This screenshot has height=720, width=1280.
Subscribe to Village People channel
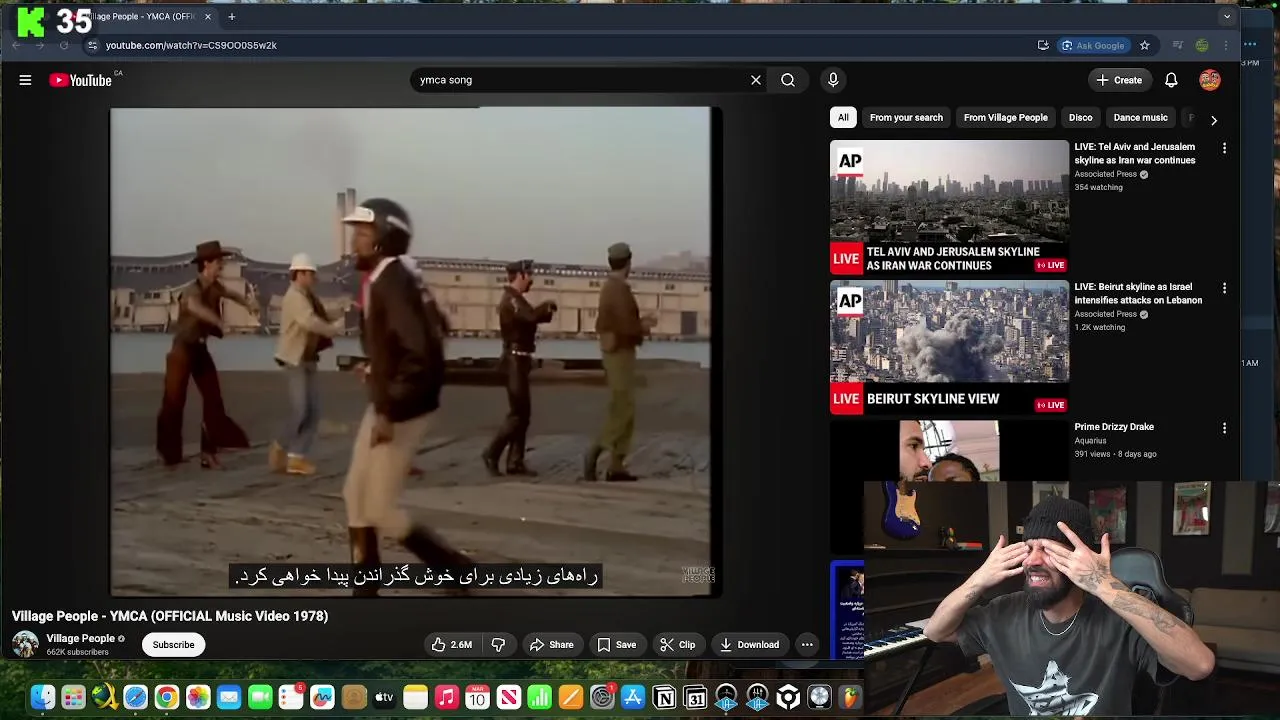click(x=173, y=645)
